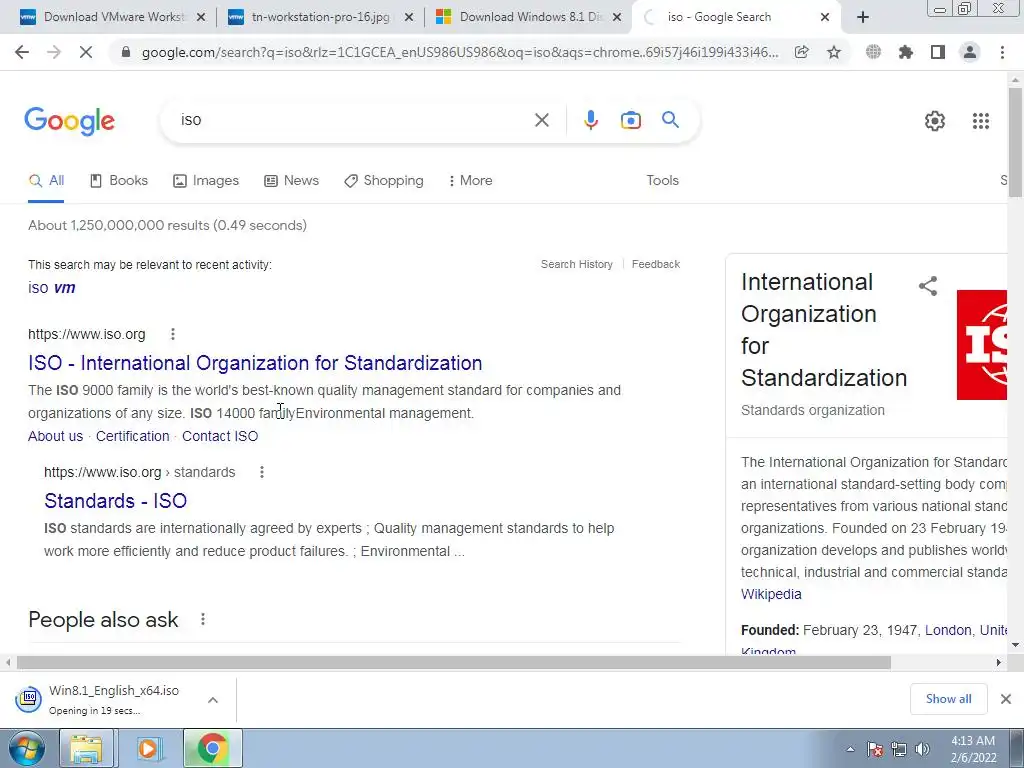Open Search History link
The width and height of the screenshot is (1024, 768).
point(577,264)
